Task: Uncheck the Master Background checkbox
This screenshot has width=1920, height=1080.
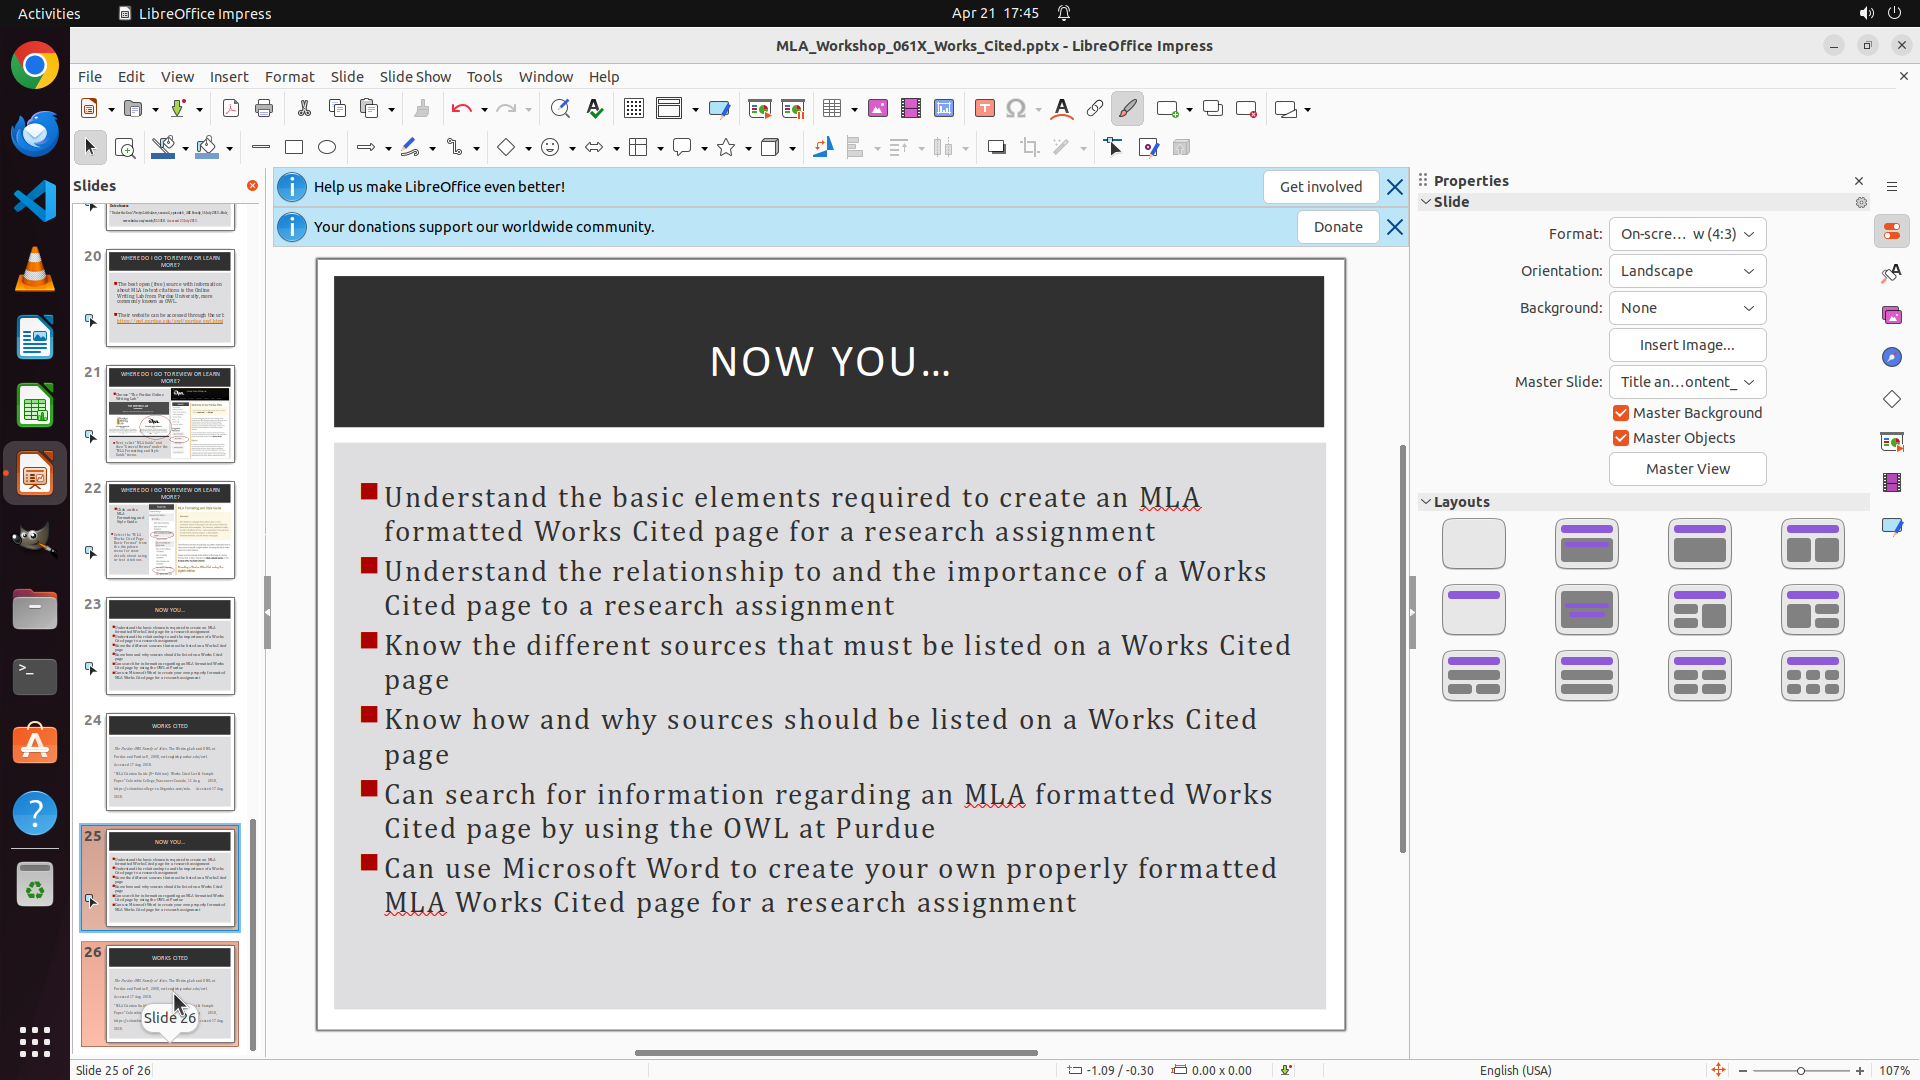Action: point(1621,413)
